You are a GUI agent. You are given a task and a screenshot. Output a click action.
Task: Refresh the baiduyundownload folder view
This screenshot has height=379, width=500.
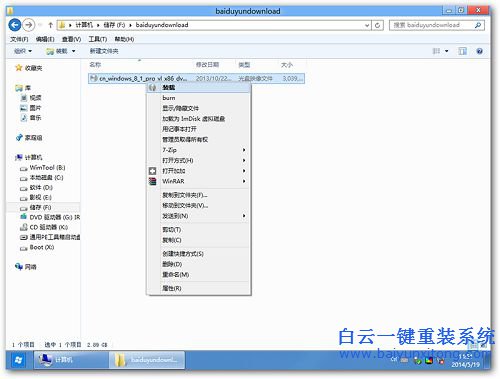pyautogui.click(x=377, y=25)
